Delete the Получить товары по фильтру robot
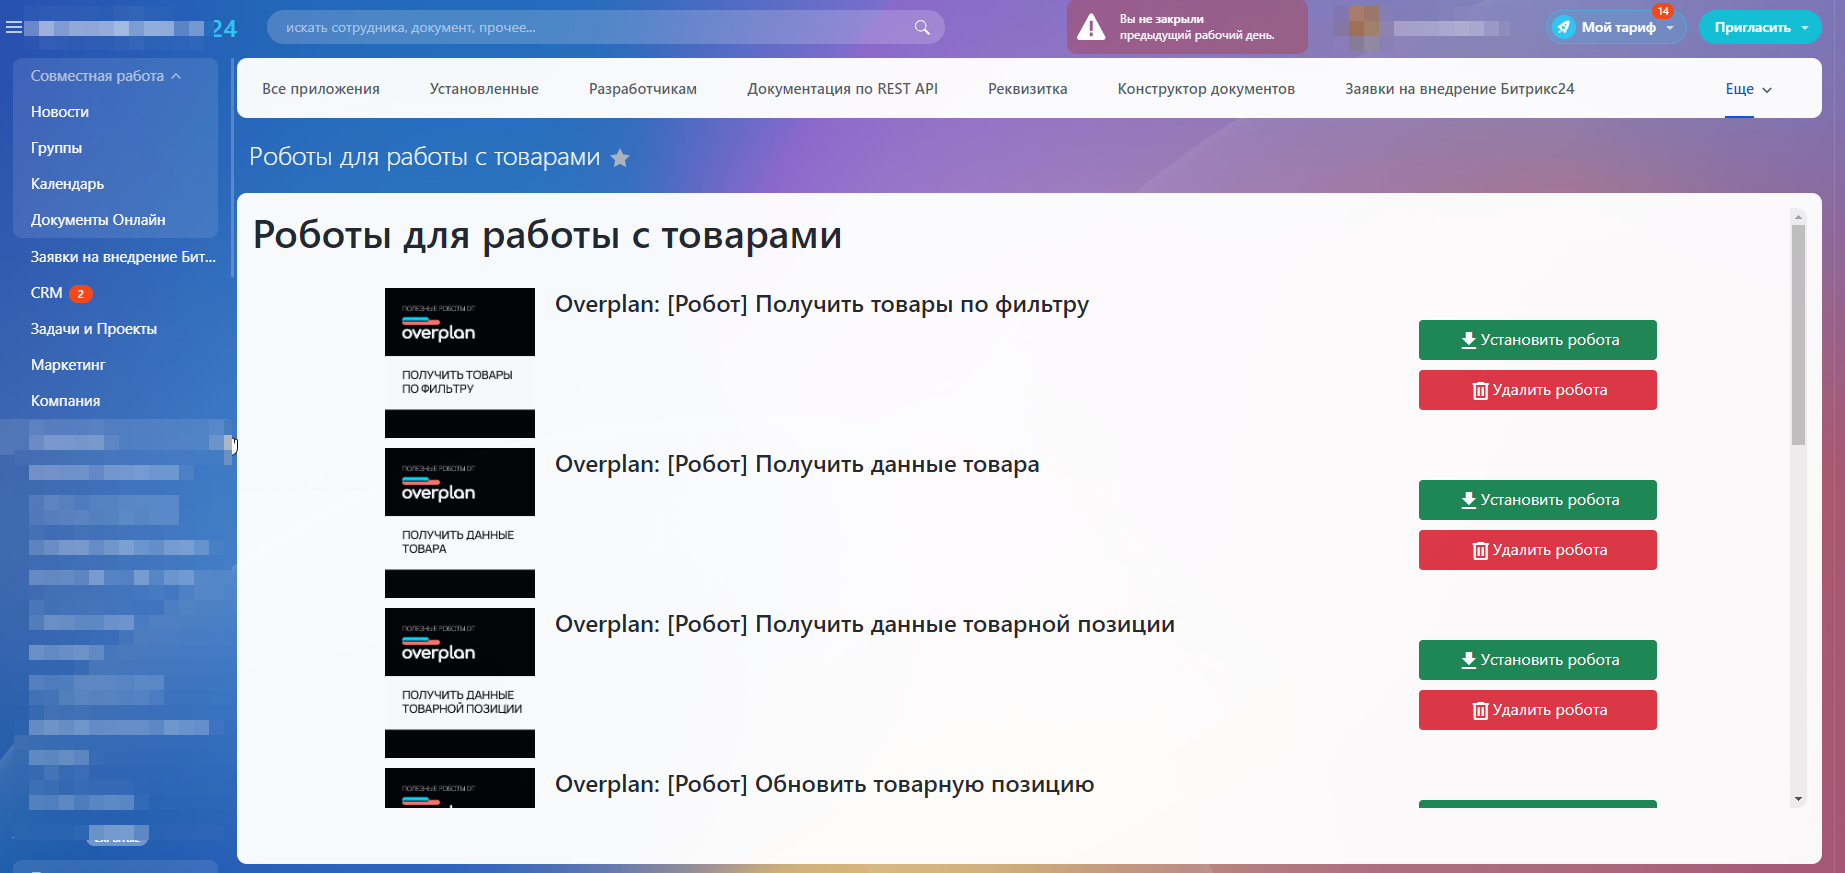 [x=1538, y=390]
